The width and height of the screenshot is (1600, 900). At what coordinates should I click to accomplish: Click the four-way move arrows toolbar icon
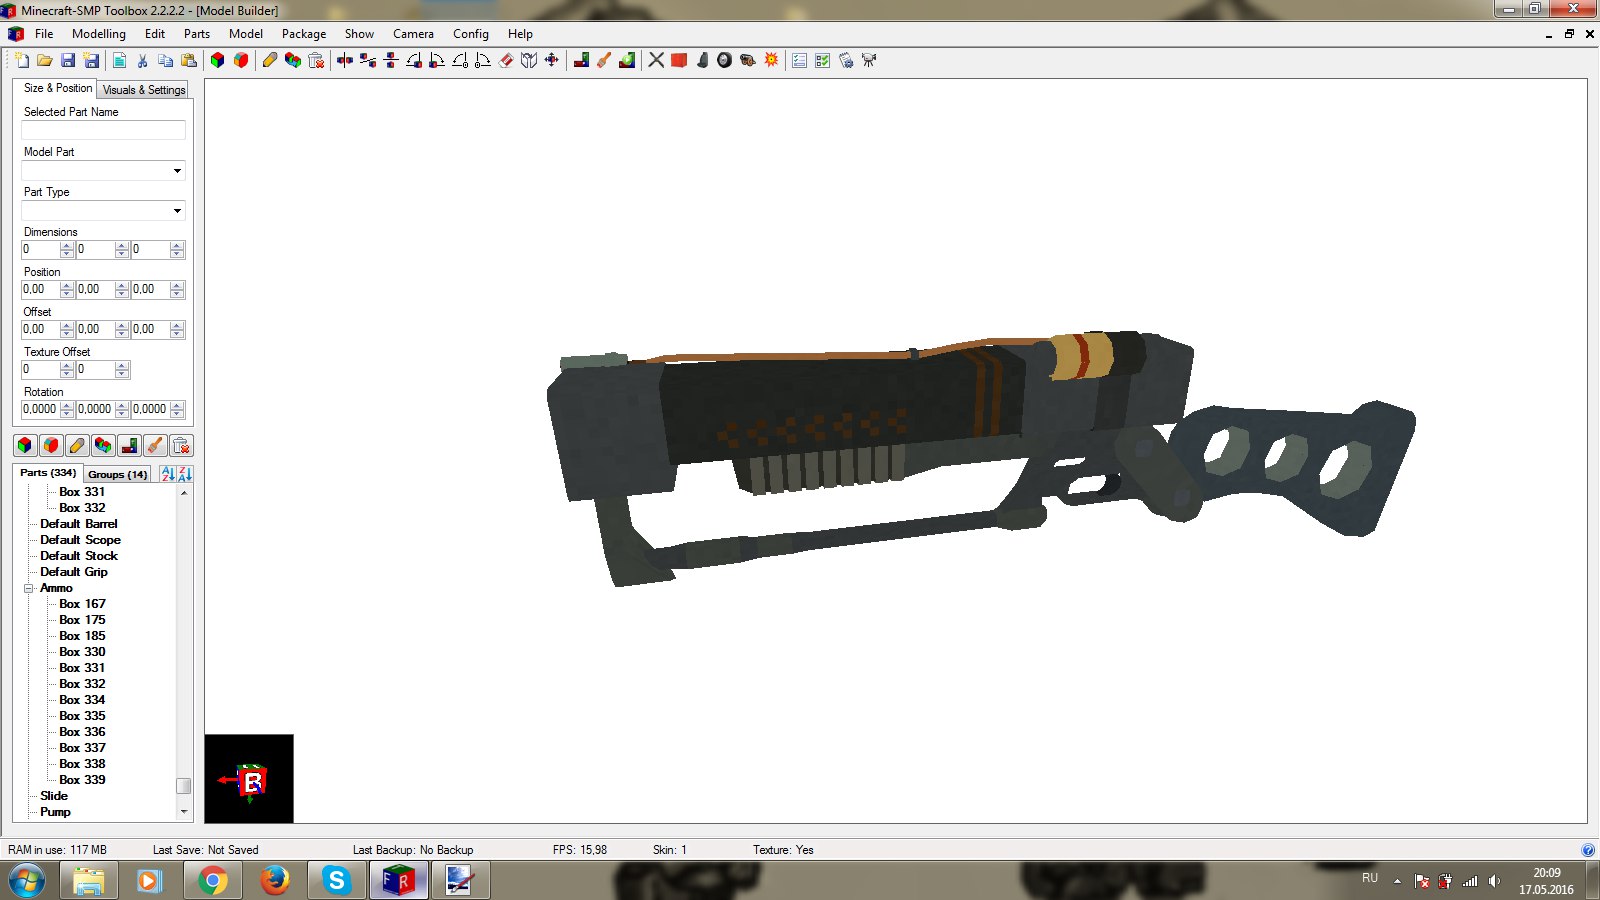[551, 61]
